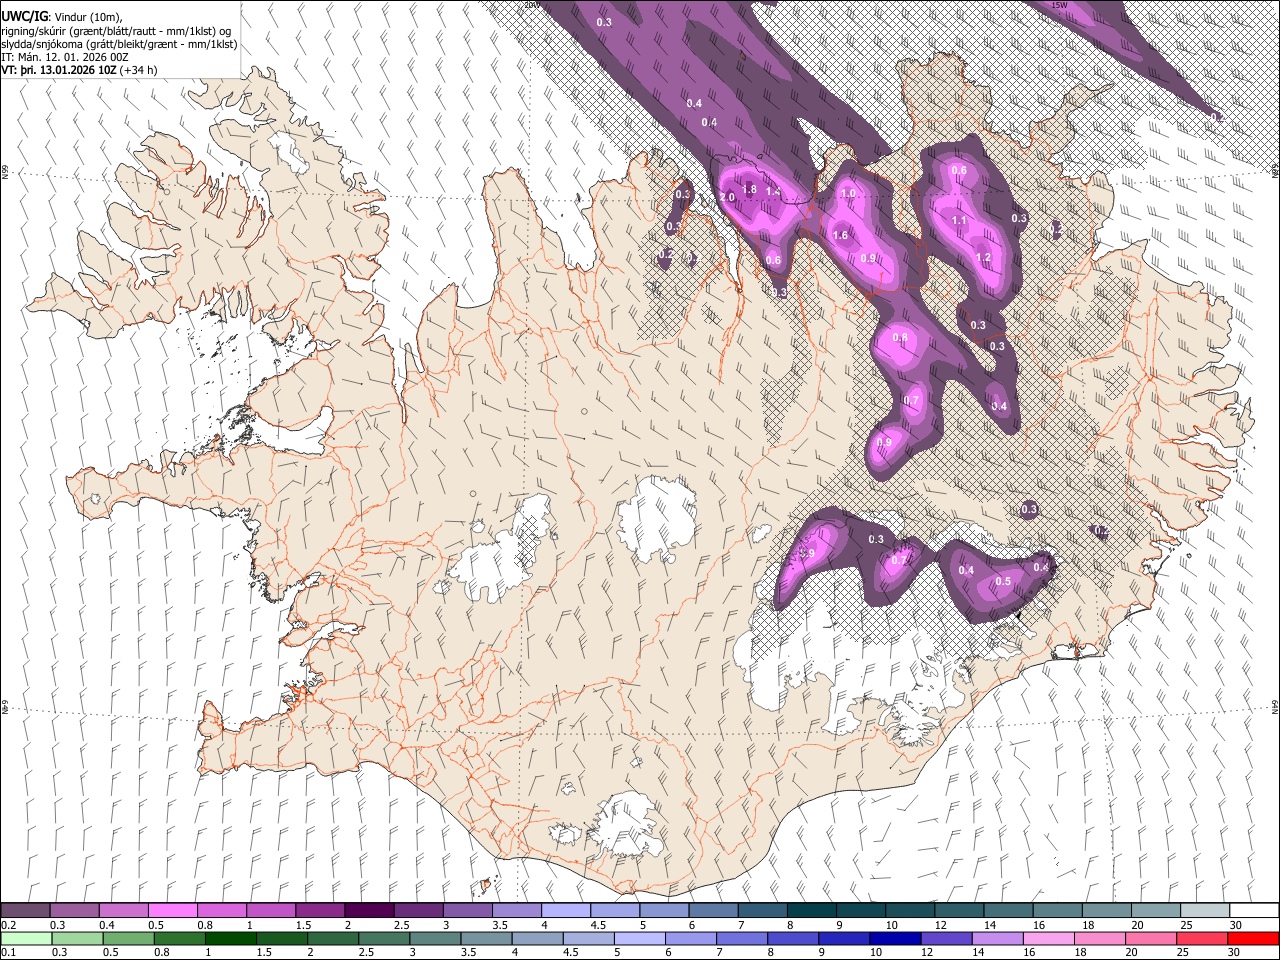Click the bright pink 0.5 swatch in upper scale
Screen dimensions: 1280x960
point(172,911)
